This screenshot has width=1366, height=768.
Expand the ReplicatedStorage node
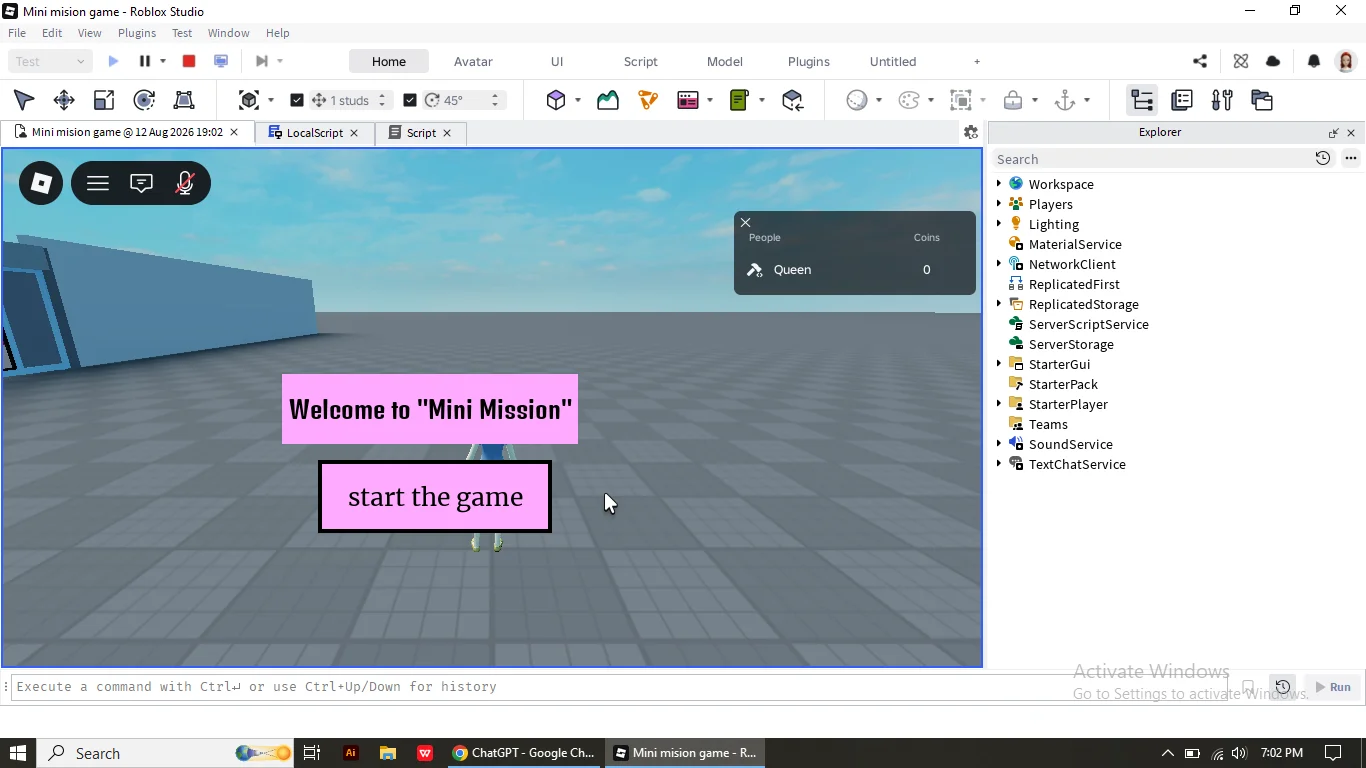click(x=998, y=304)
